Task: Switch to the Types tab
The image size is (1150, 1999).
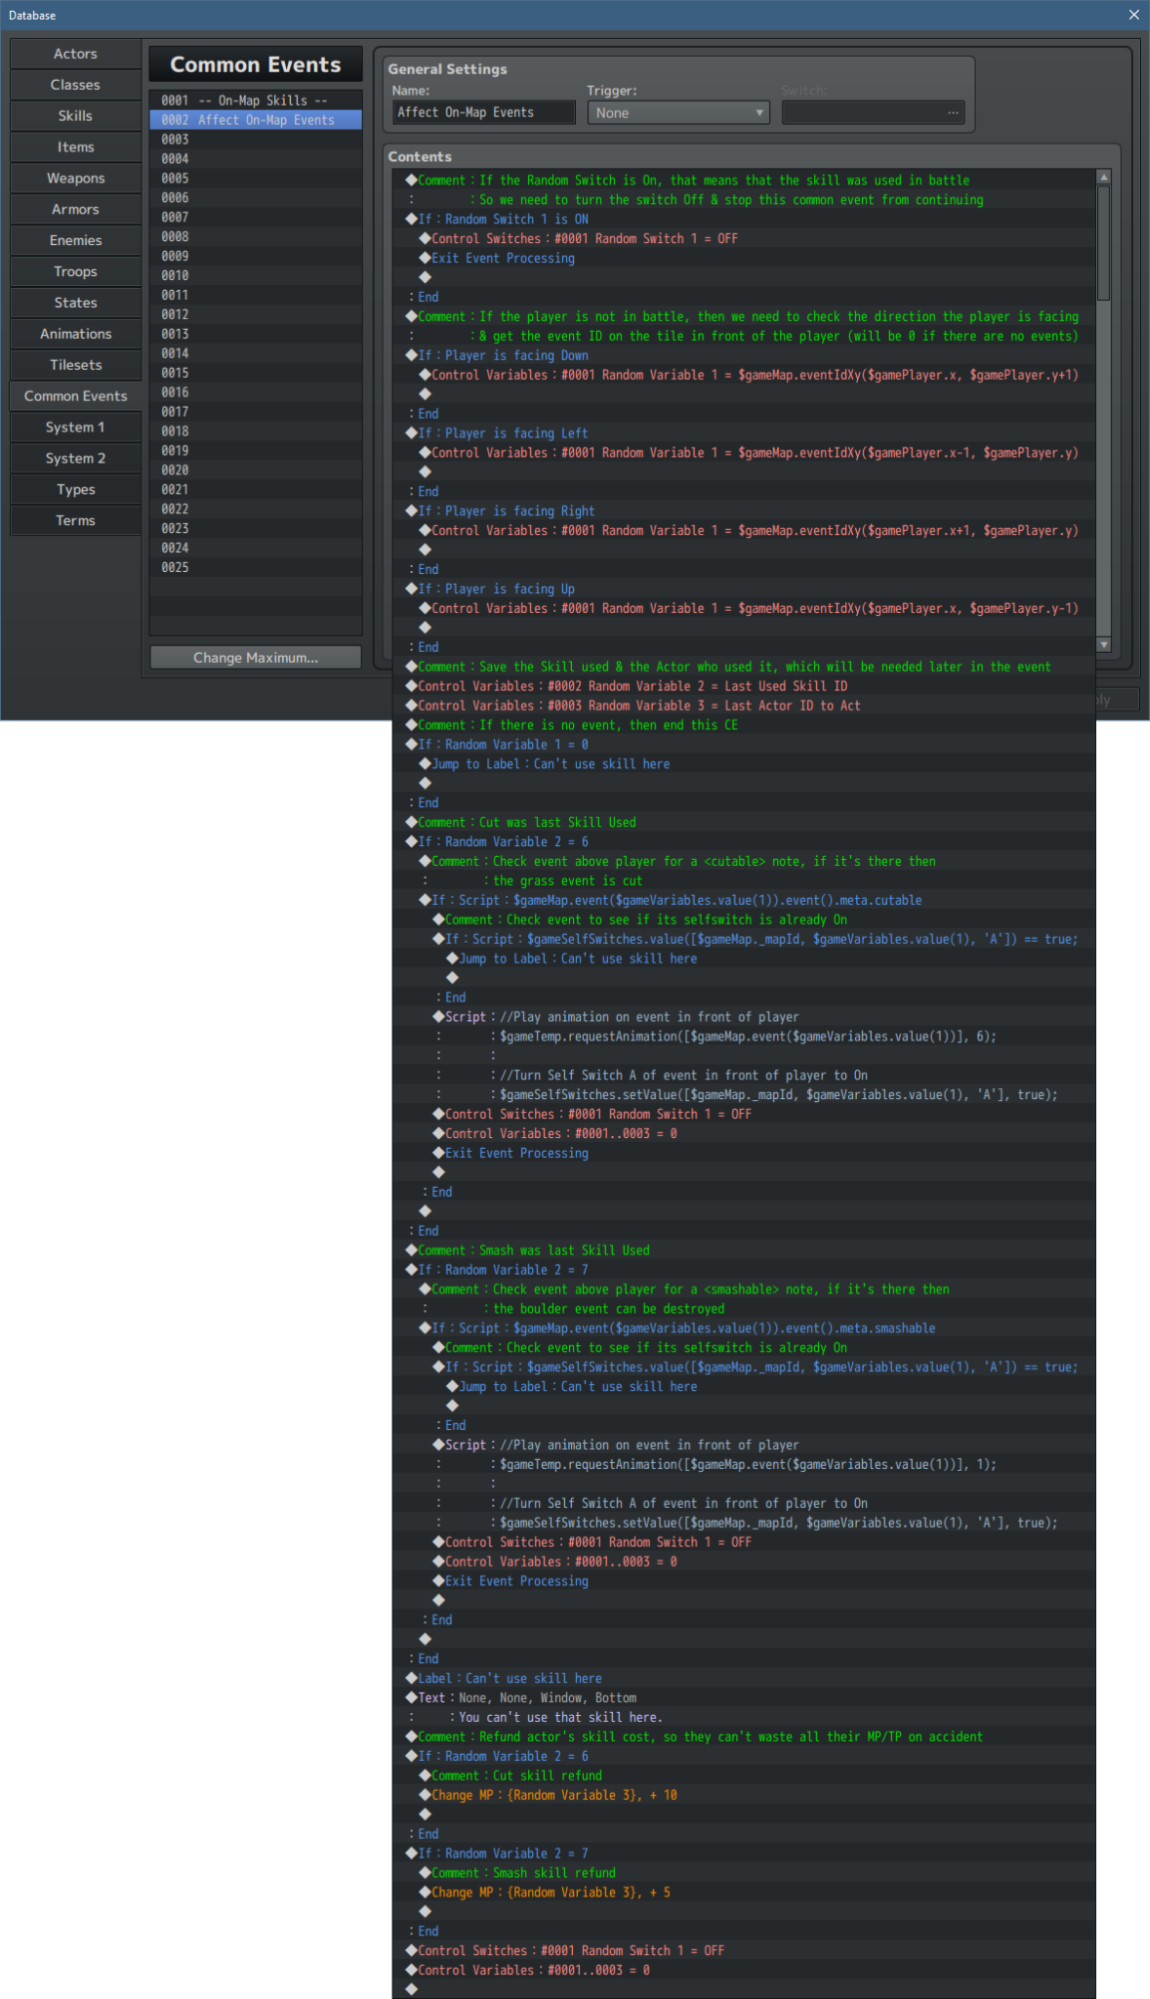Action: [75, 489]
